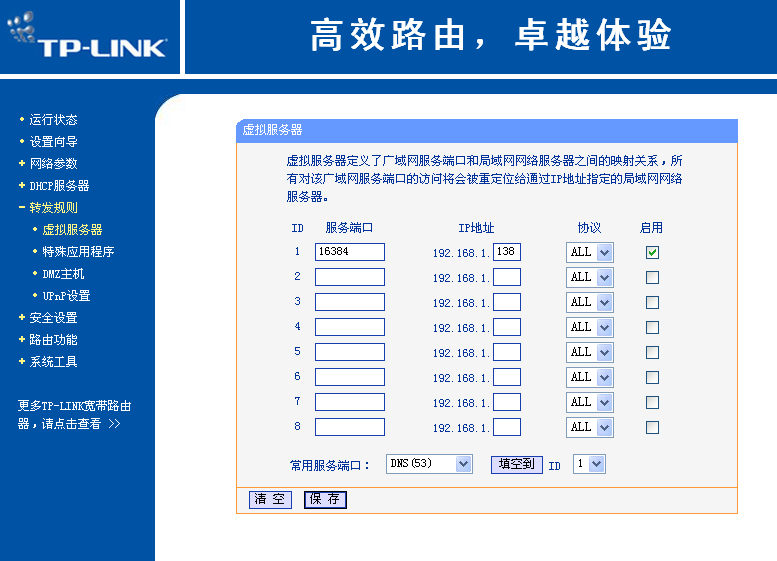
Task: Expand 网络参数 menu
Action: (53, 164)
